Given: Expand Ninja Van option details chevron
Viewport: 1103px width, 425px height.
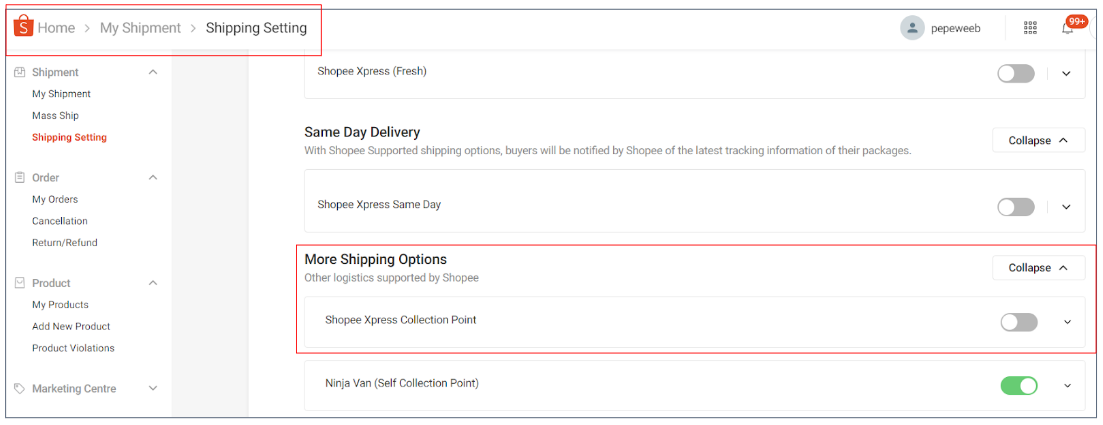Looking at the screenshot, I should pos(1067,385).
